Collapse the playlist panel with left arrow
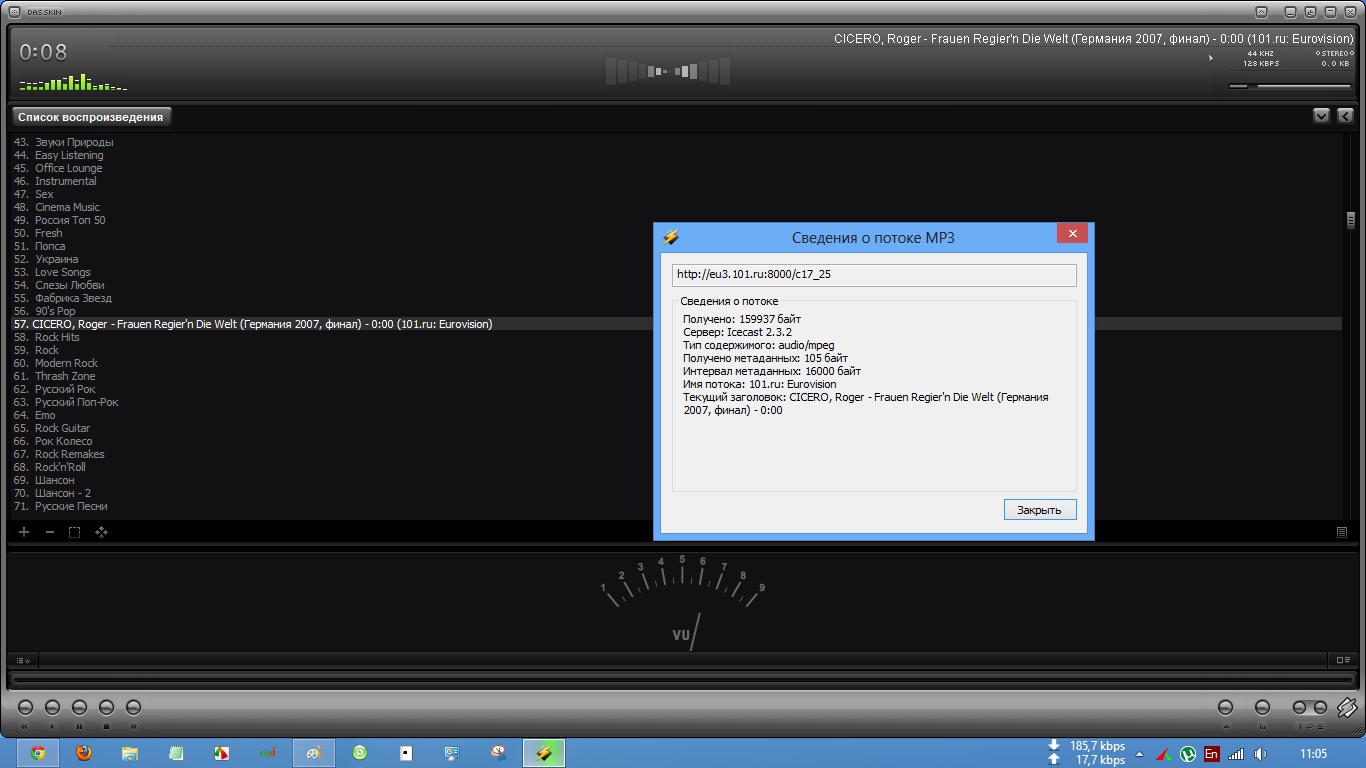The width and height of the screenshot is (1366, 768). click(1345, 116)
